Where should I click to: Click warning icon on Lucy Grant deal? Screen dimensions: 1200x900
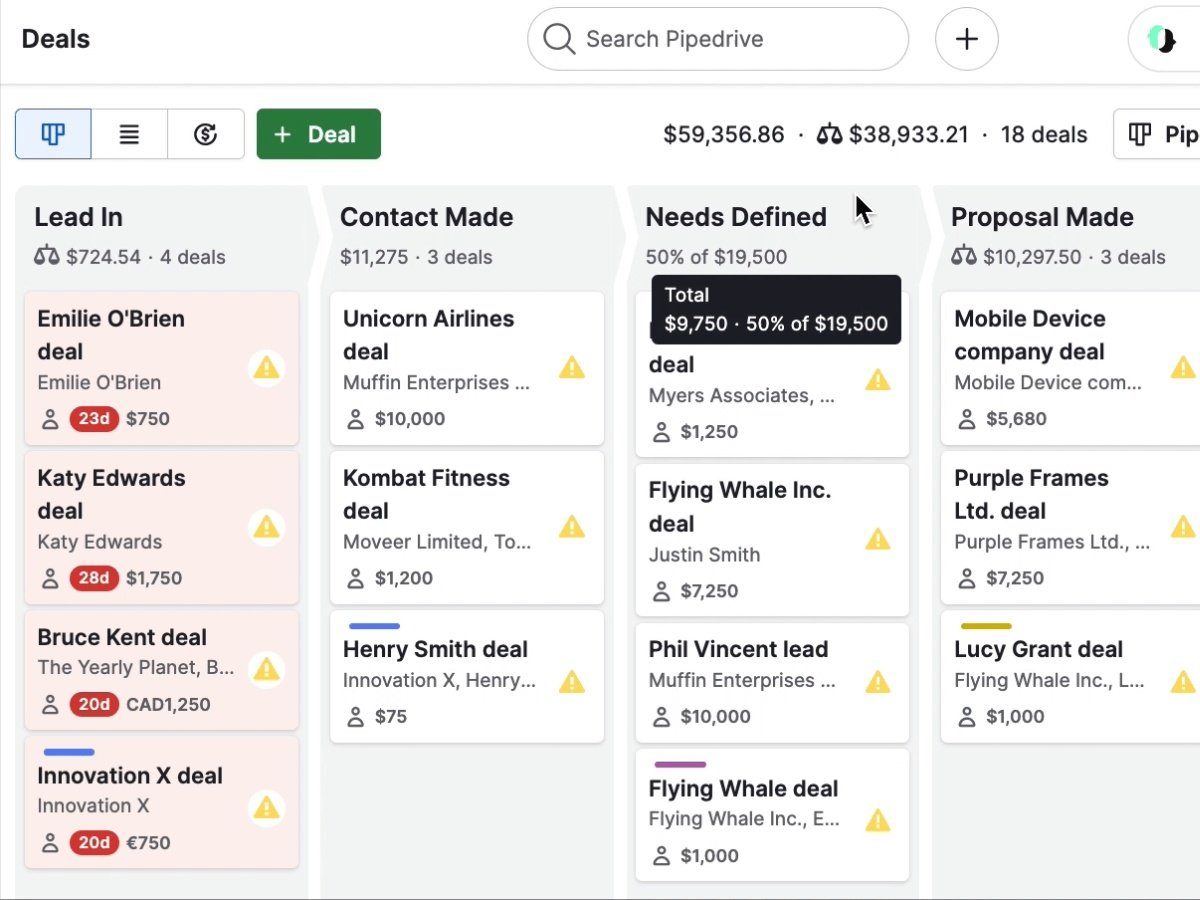pos(1183,682)
